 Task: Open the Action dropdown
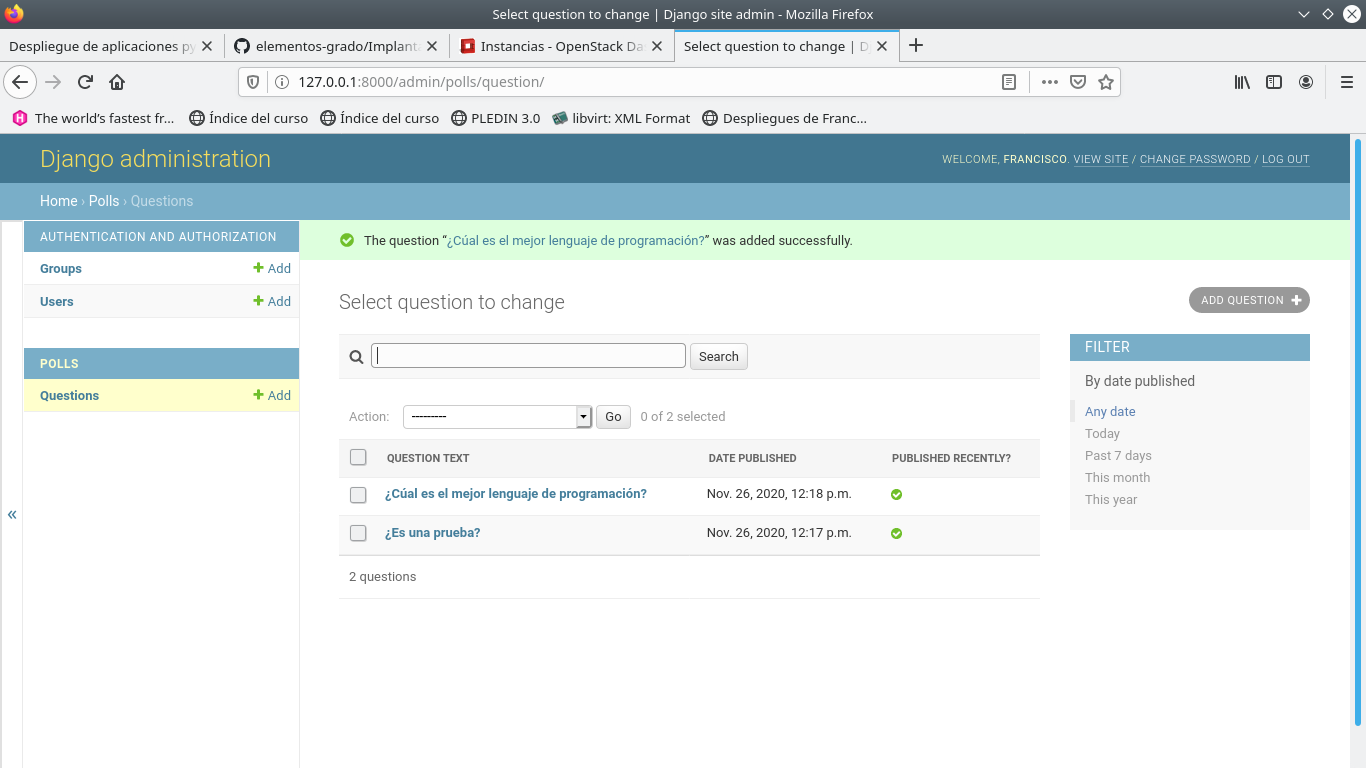pyautogui.click(x=497, y=417)
